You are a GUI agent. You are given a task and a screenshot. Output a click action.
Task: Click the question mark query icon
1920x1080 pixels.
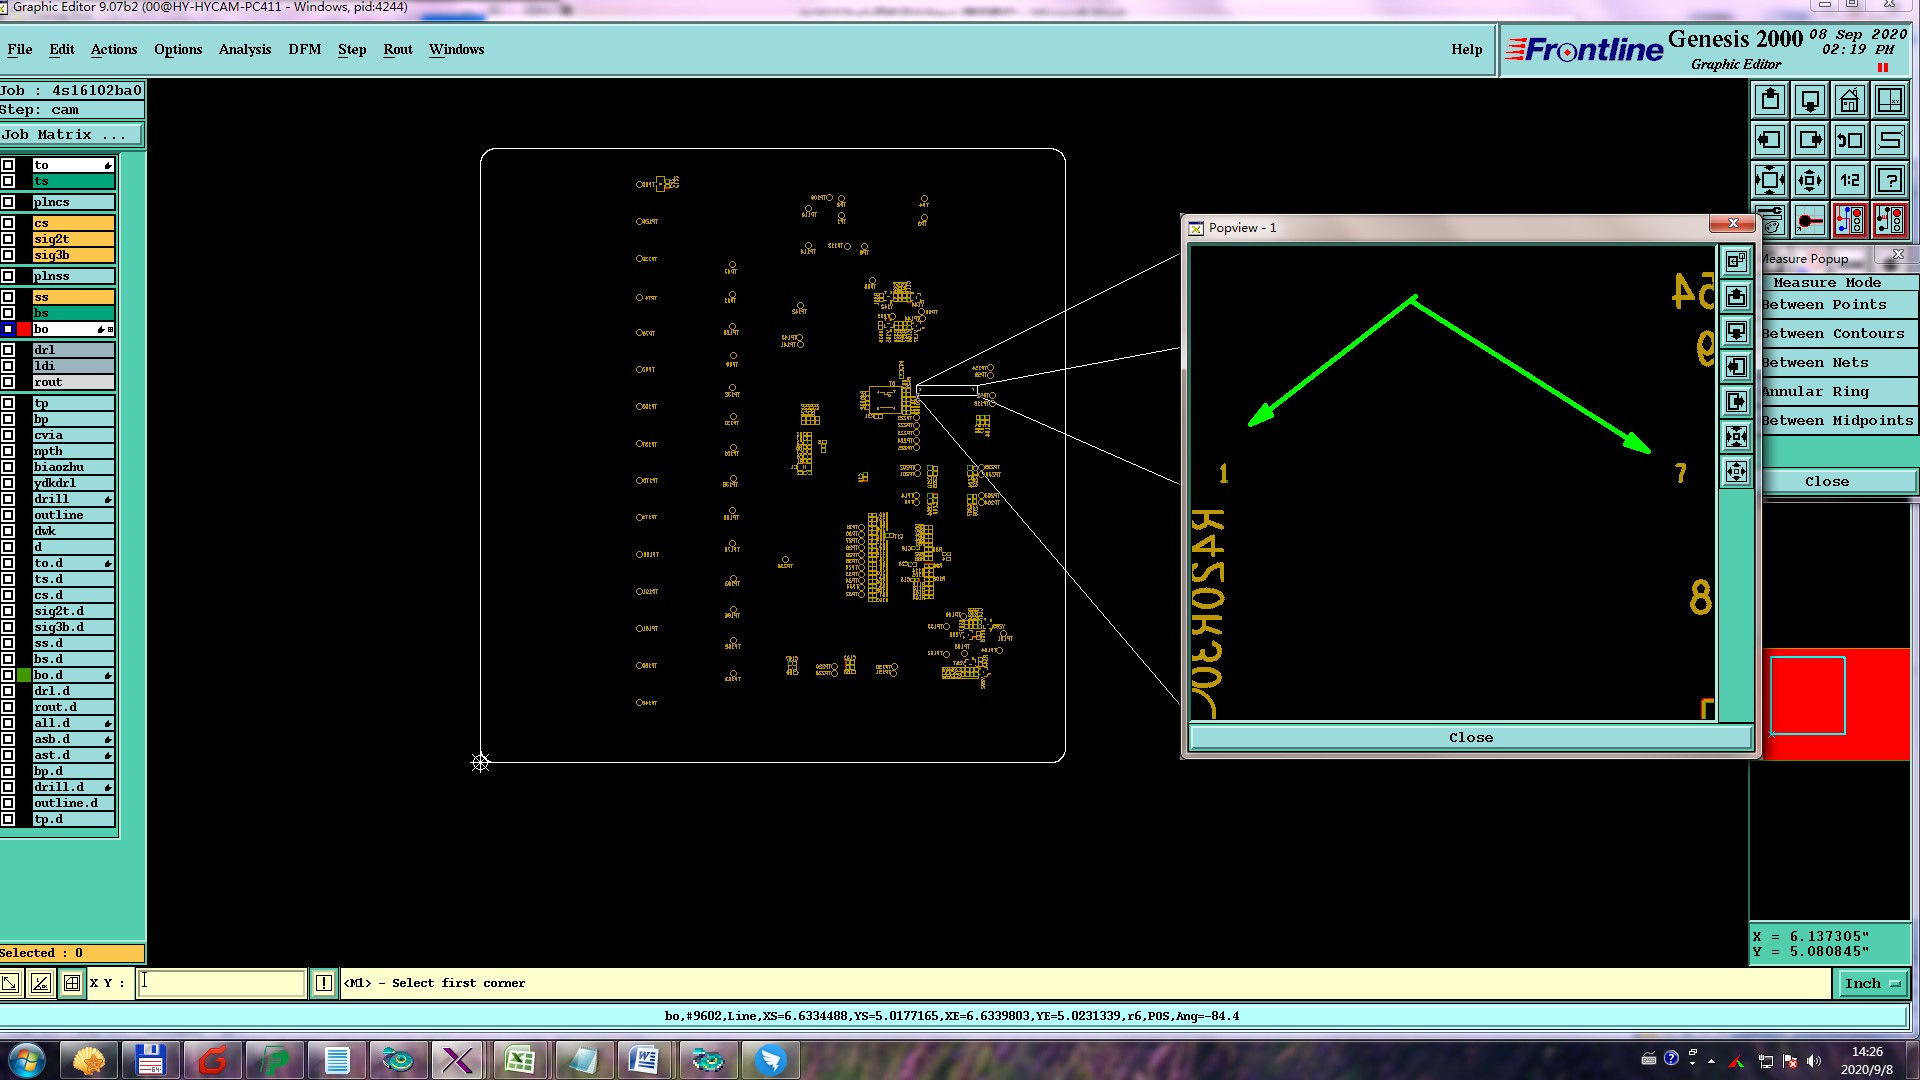(x=1889, y=181)
